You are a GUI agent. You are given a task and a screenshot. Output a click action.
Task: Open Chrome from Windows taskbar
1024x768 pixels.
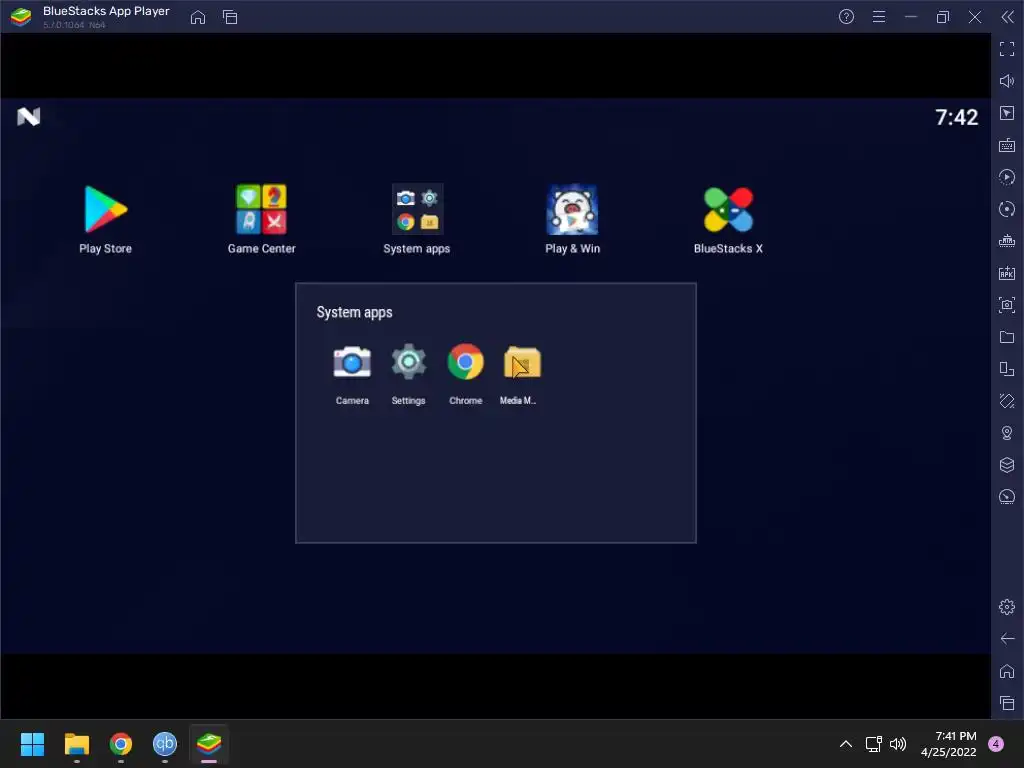pos(121,744)
